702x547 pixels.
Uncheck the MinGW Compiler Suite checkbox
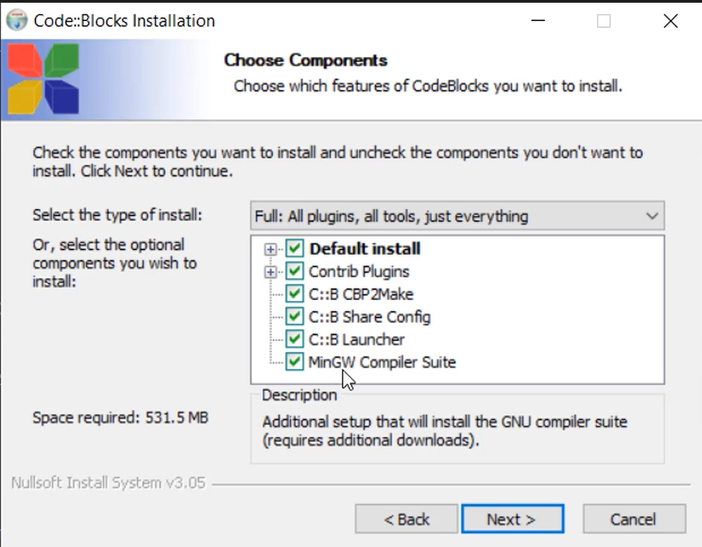coord(295,362)
